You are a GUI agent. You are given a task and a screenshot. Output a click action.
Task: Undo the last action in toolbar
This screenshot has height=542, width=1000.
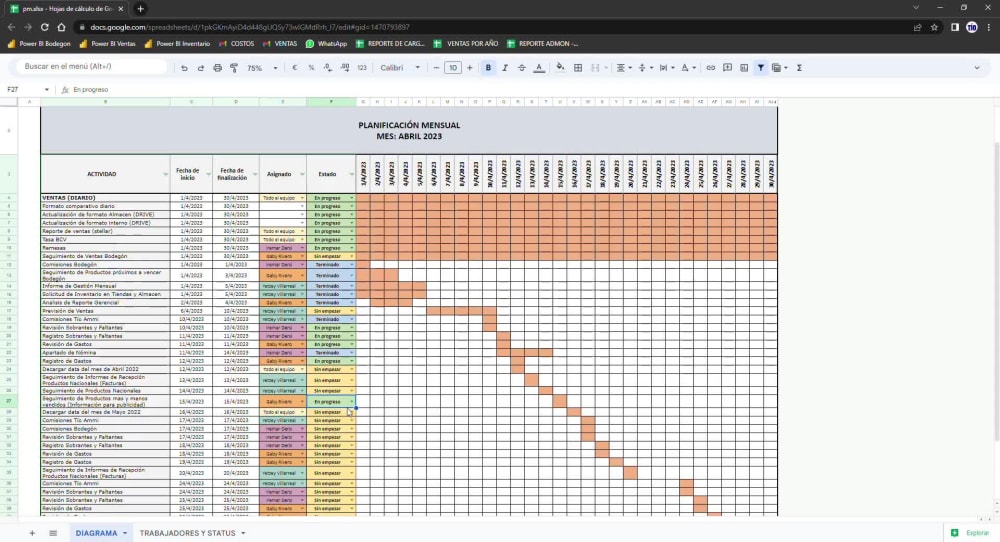coord(184,68)
